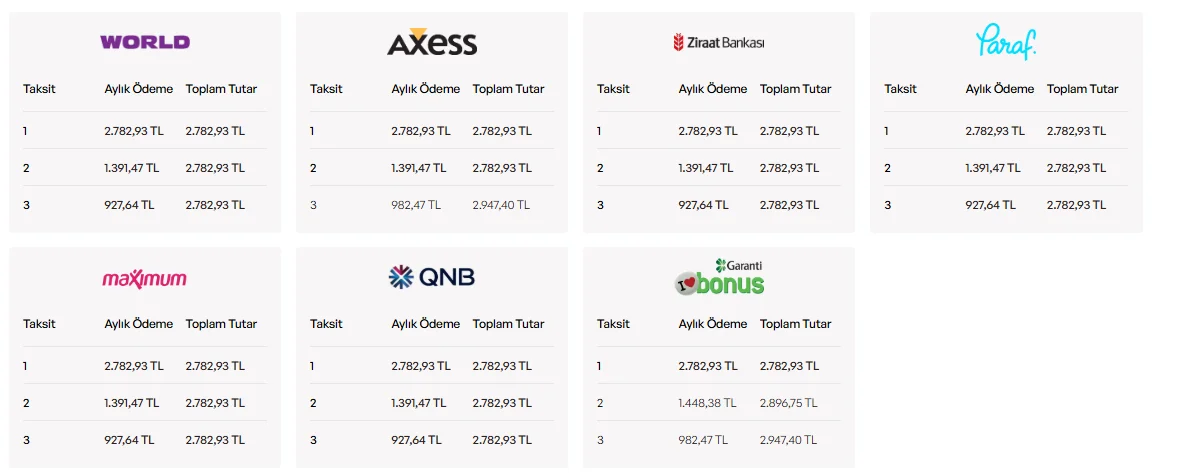Click World 3-installment monthly 927,64 TL
The image size is (1202, 473).
coord(129,205)
